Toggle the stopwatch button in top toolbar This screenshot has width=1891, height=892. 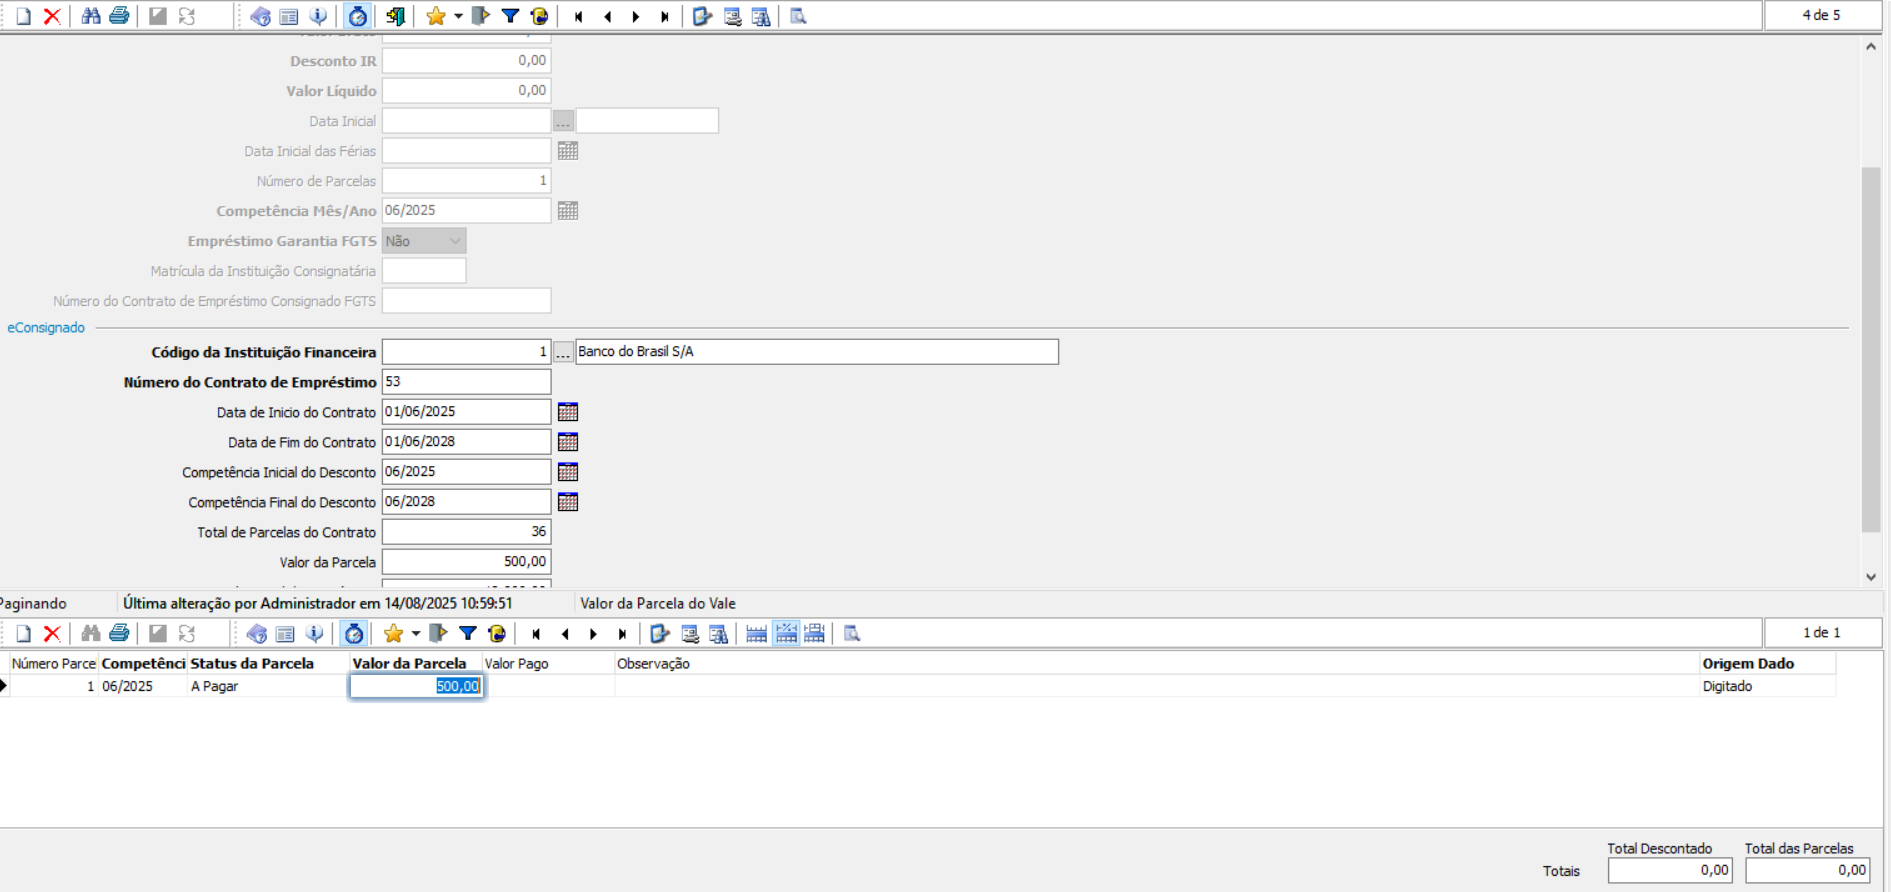[x=357, y=16]
